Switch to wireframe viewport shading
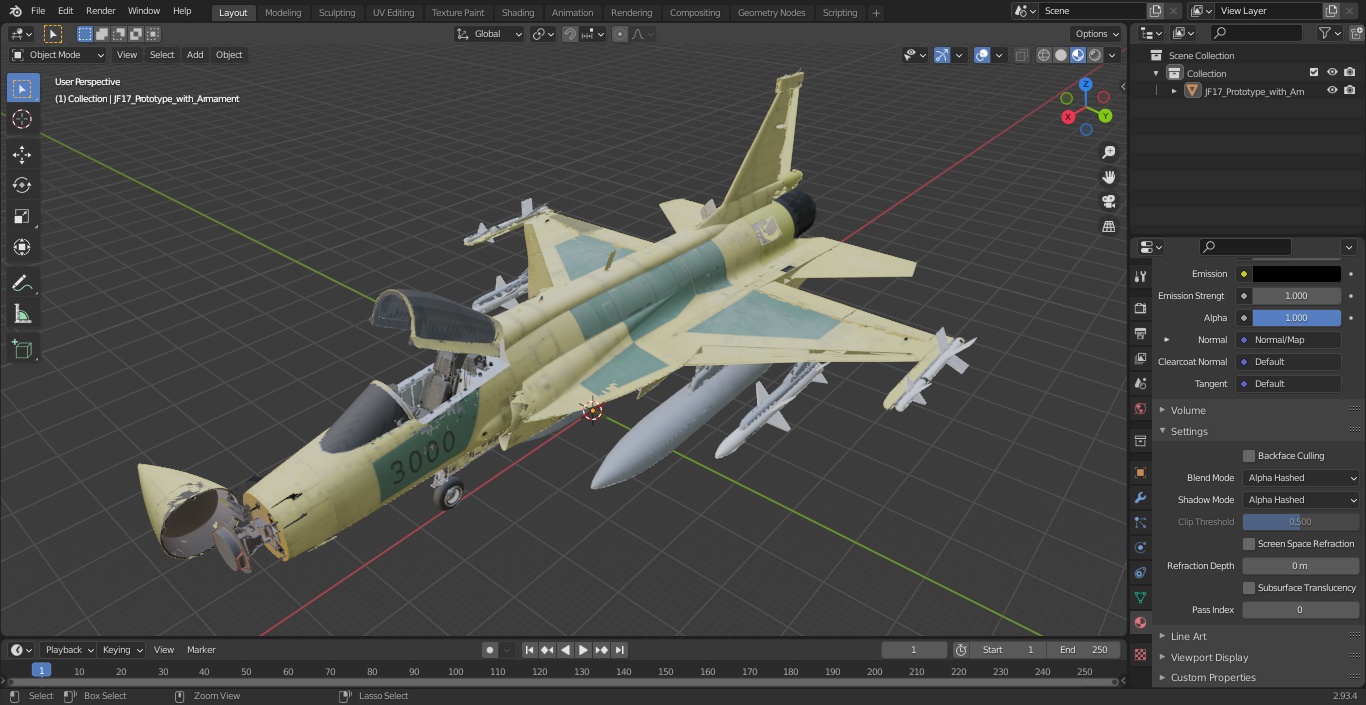 (x=1044, y=55)
